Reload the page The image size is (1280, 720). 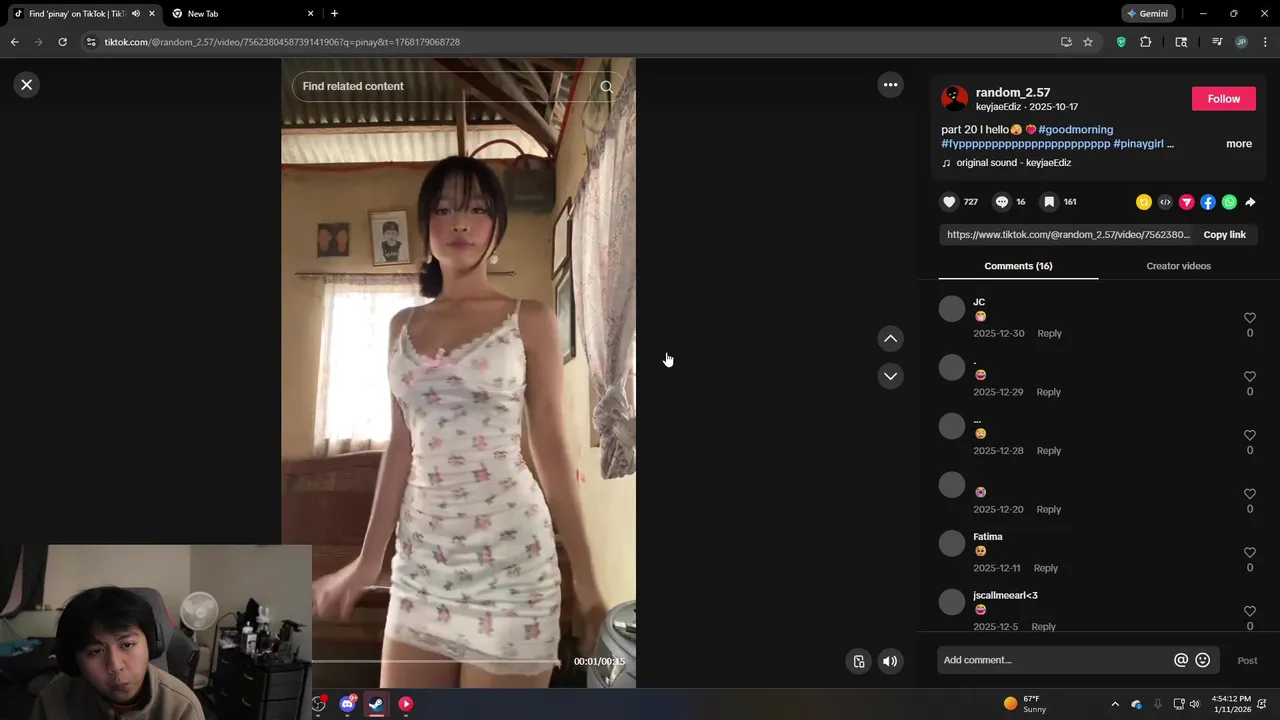62,42
